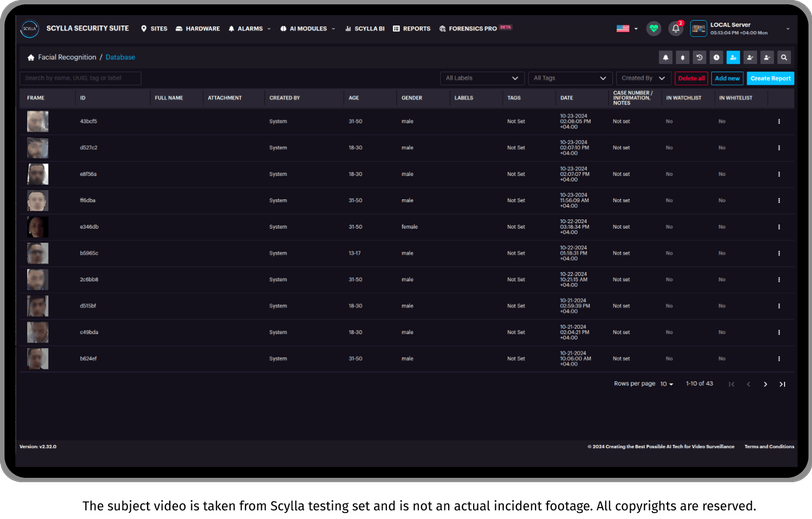Open actions menu for row d515bf
This screenshot has width=812, height=519.
(779, 306)
